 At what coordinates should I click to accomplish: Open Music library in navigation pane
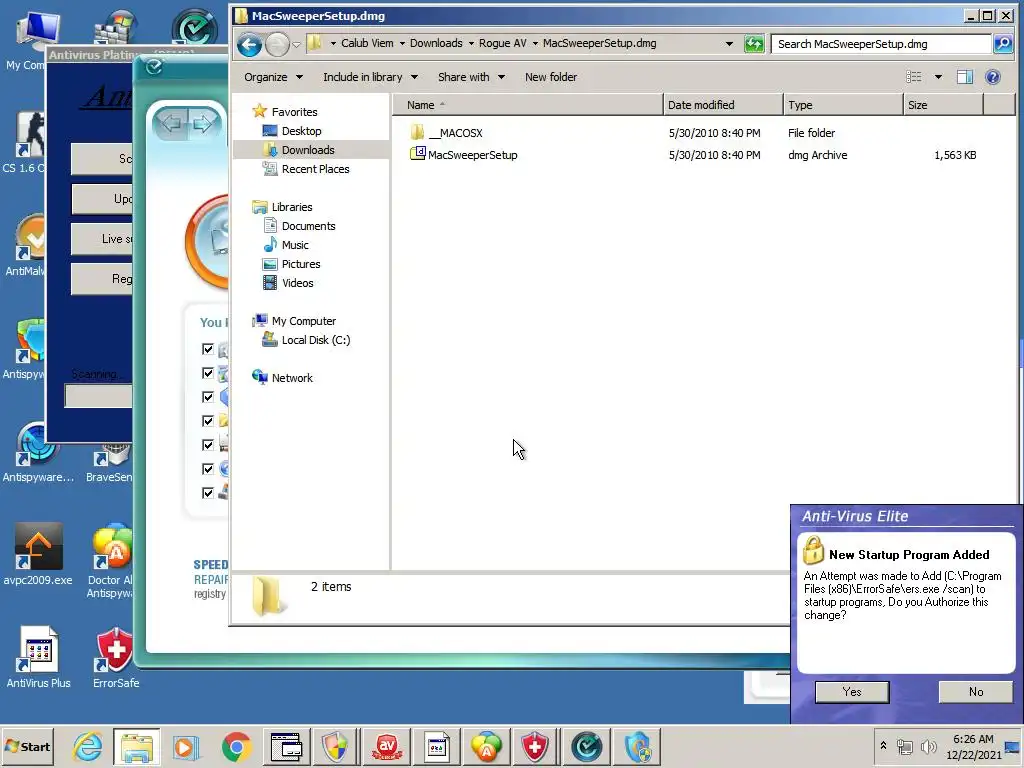pos(295,245)
